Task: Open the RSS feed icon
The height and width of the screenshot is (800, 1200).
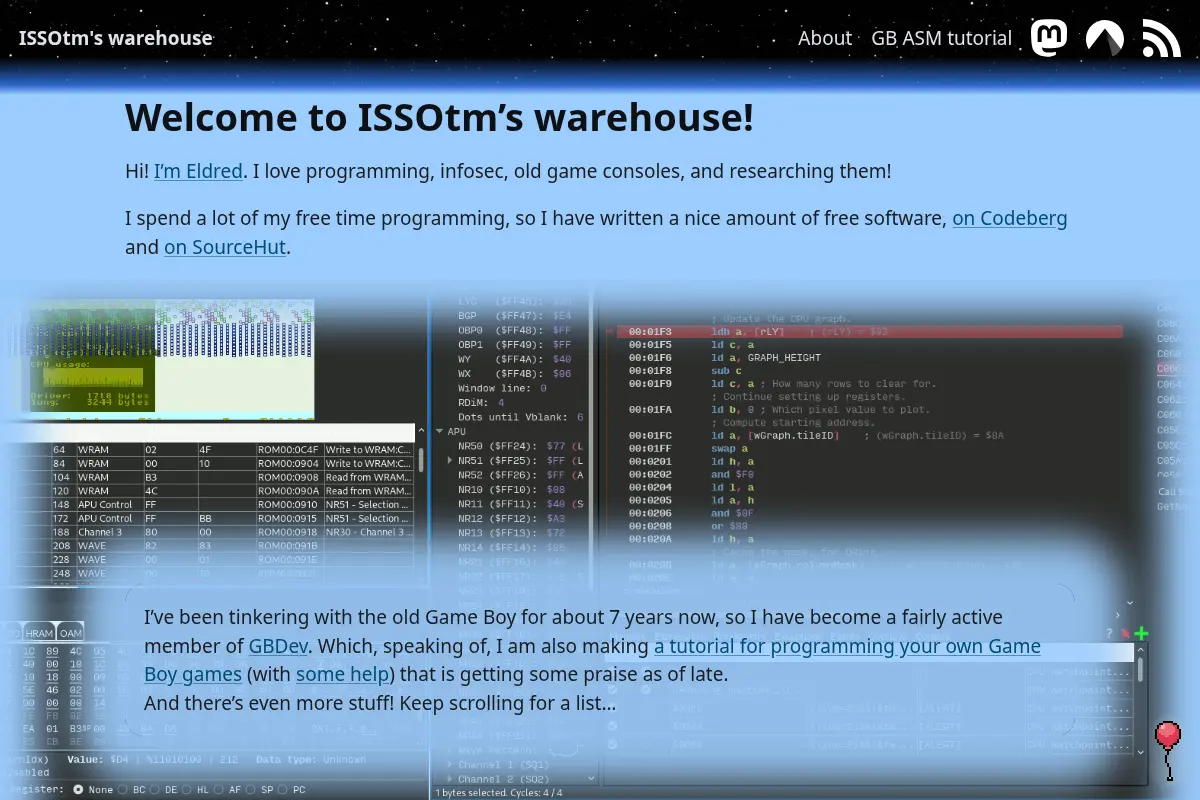Action: [1161, 38]
